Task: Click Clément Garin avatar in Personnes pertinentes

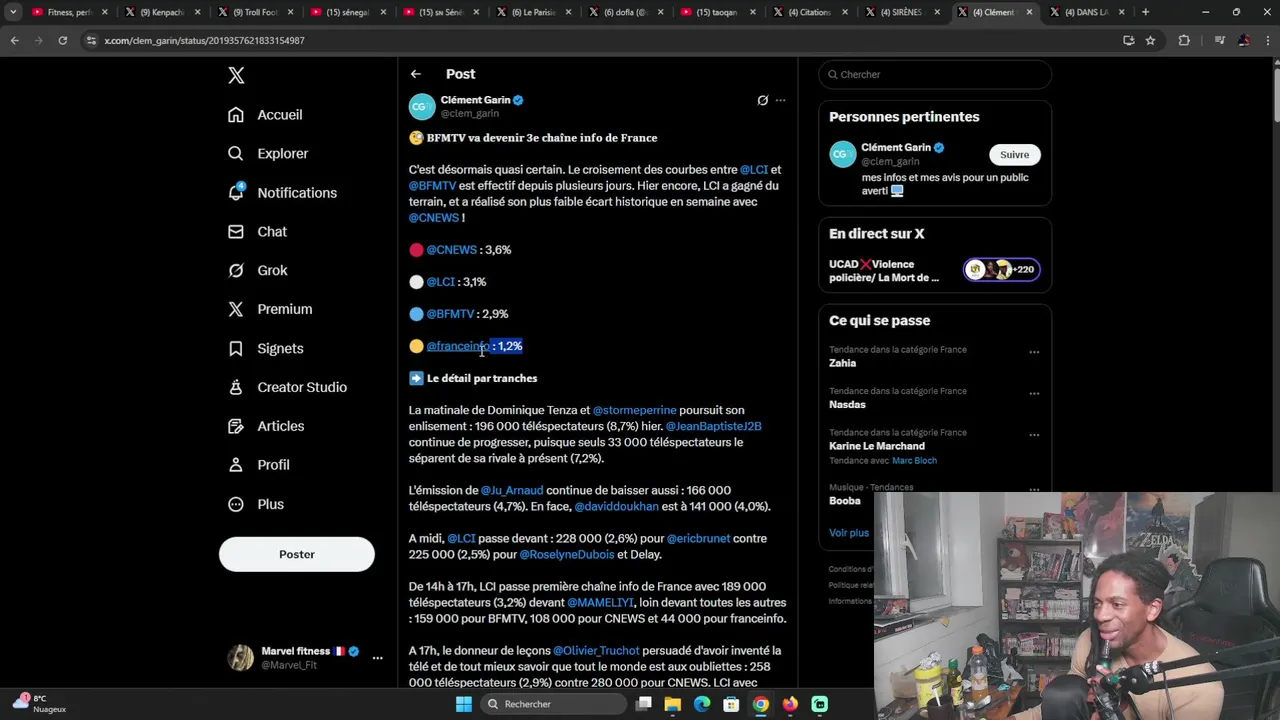Action: pos(843,154)
